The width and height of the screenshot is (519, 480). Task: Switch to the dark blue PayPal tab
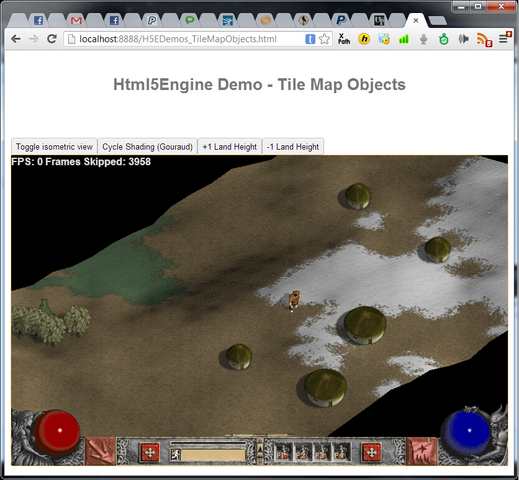point(341,21)
